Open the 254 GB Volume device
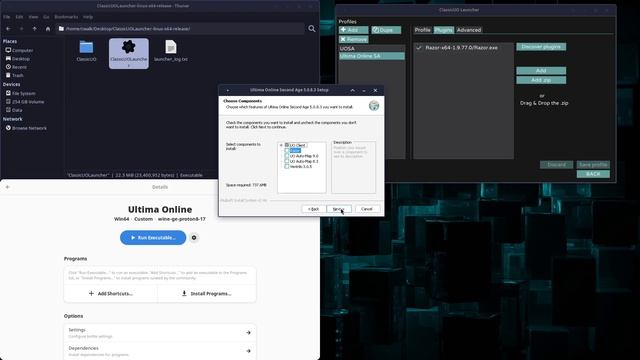 coord(25,102)
